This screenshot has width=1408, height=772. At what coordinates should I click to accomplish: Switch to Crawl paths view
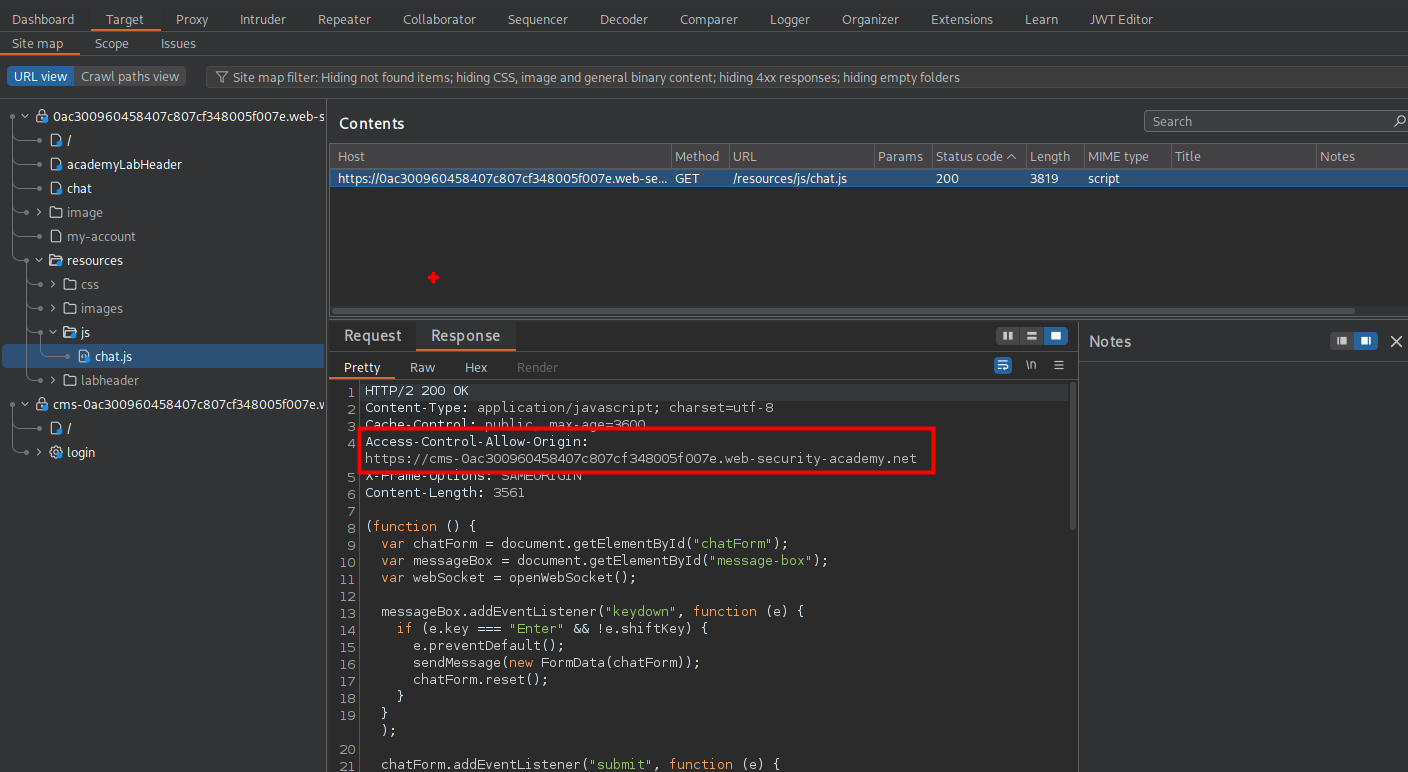[130, 76]
